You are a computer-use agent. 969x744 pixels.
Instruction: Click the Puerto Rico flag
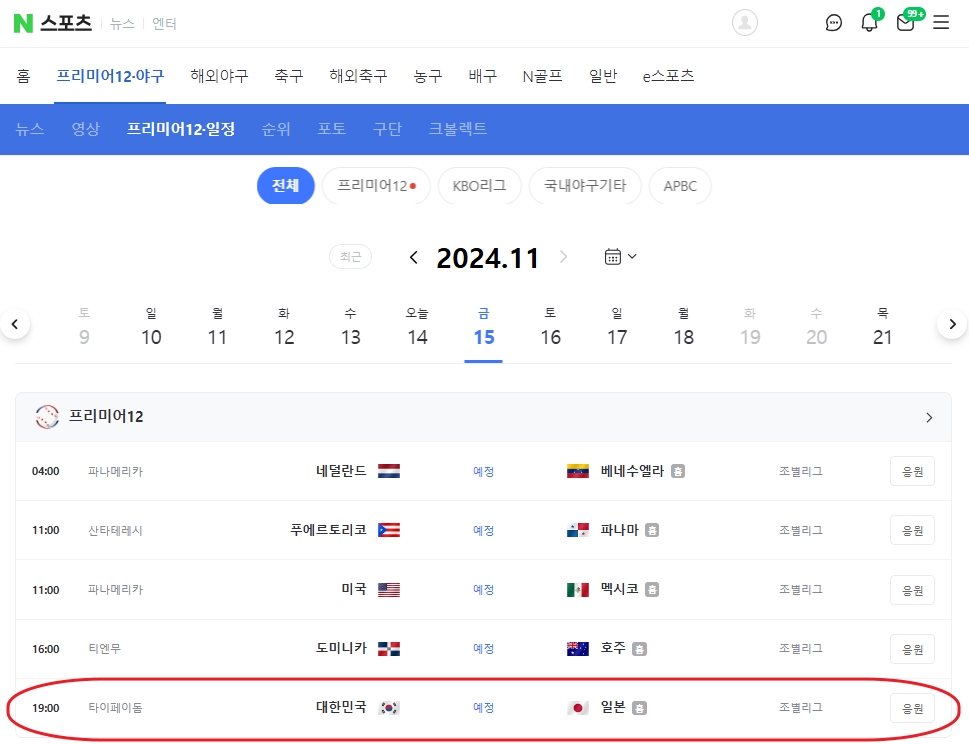tap(389, 530)
